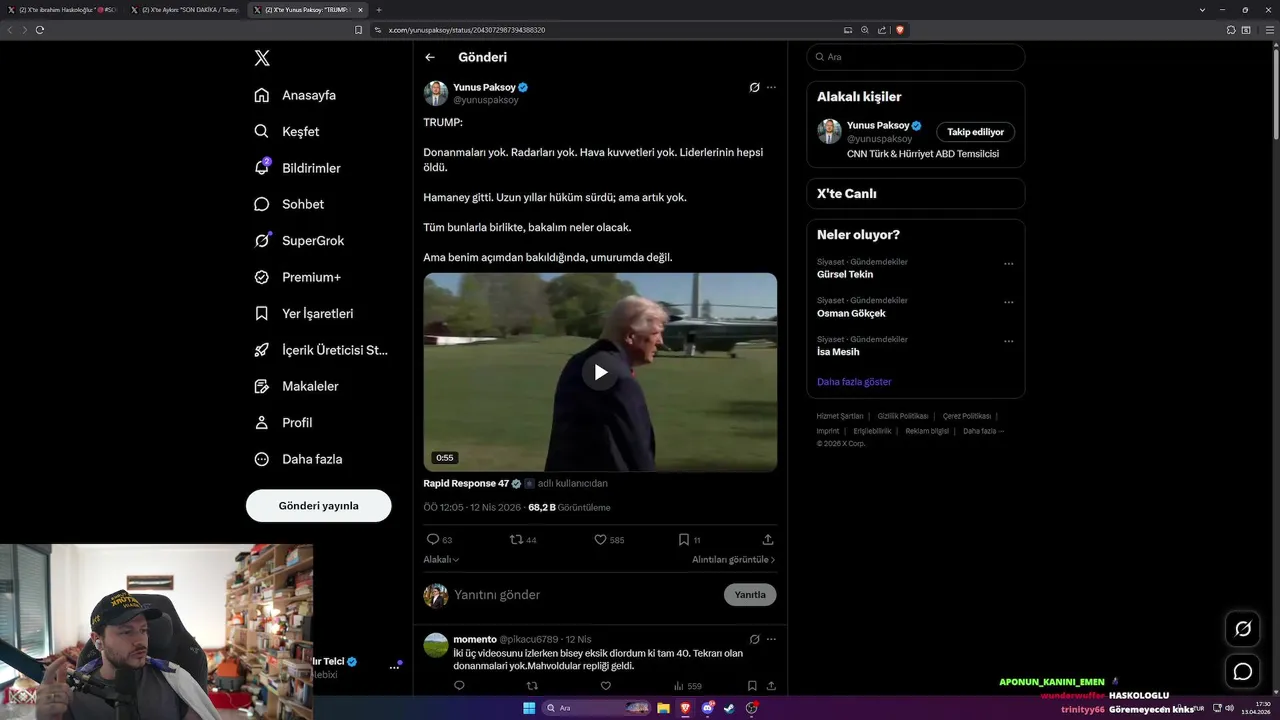Click Takip ediliyor following button

[x=975, y=132]
